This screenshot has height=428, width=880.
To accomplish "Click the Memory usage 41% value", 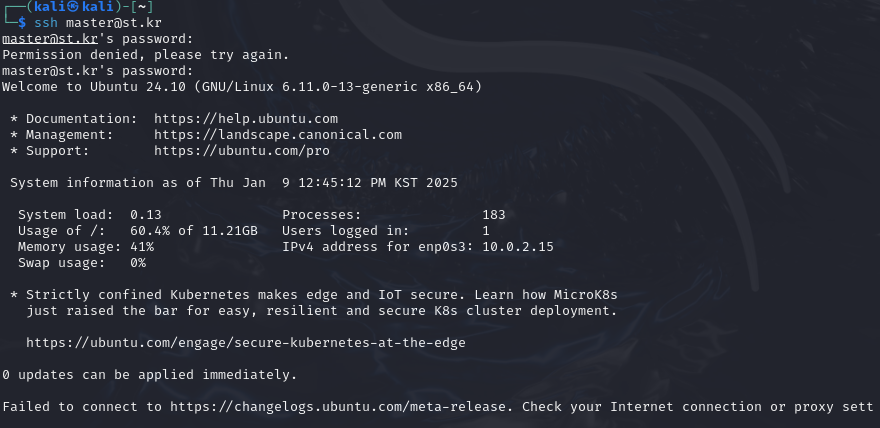I will click(142, 247).
